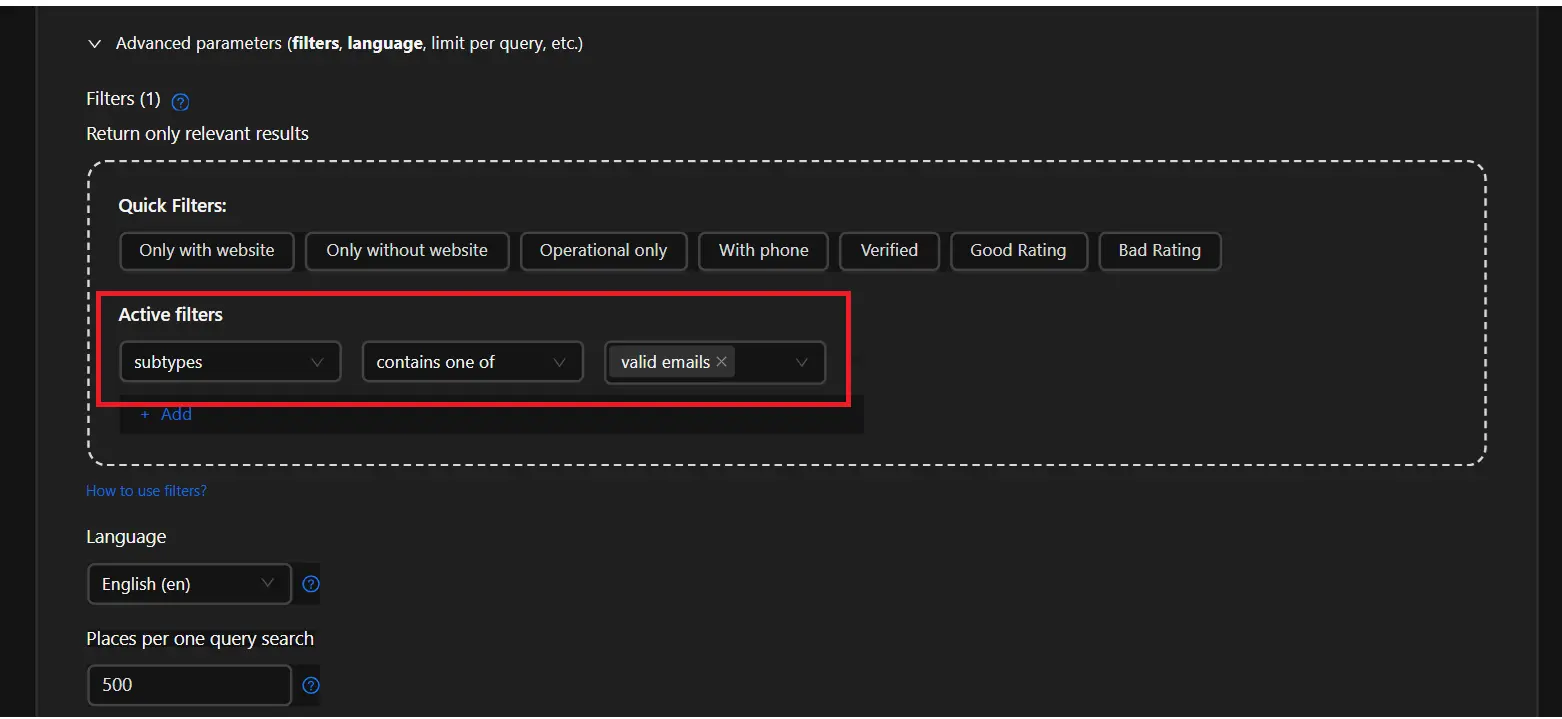
Task: Toggle the 'Only with website' quick filter
Action: (x=207, y=251)
